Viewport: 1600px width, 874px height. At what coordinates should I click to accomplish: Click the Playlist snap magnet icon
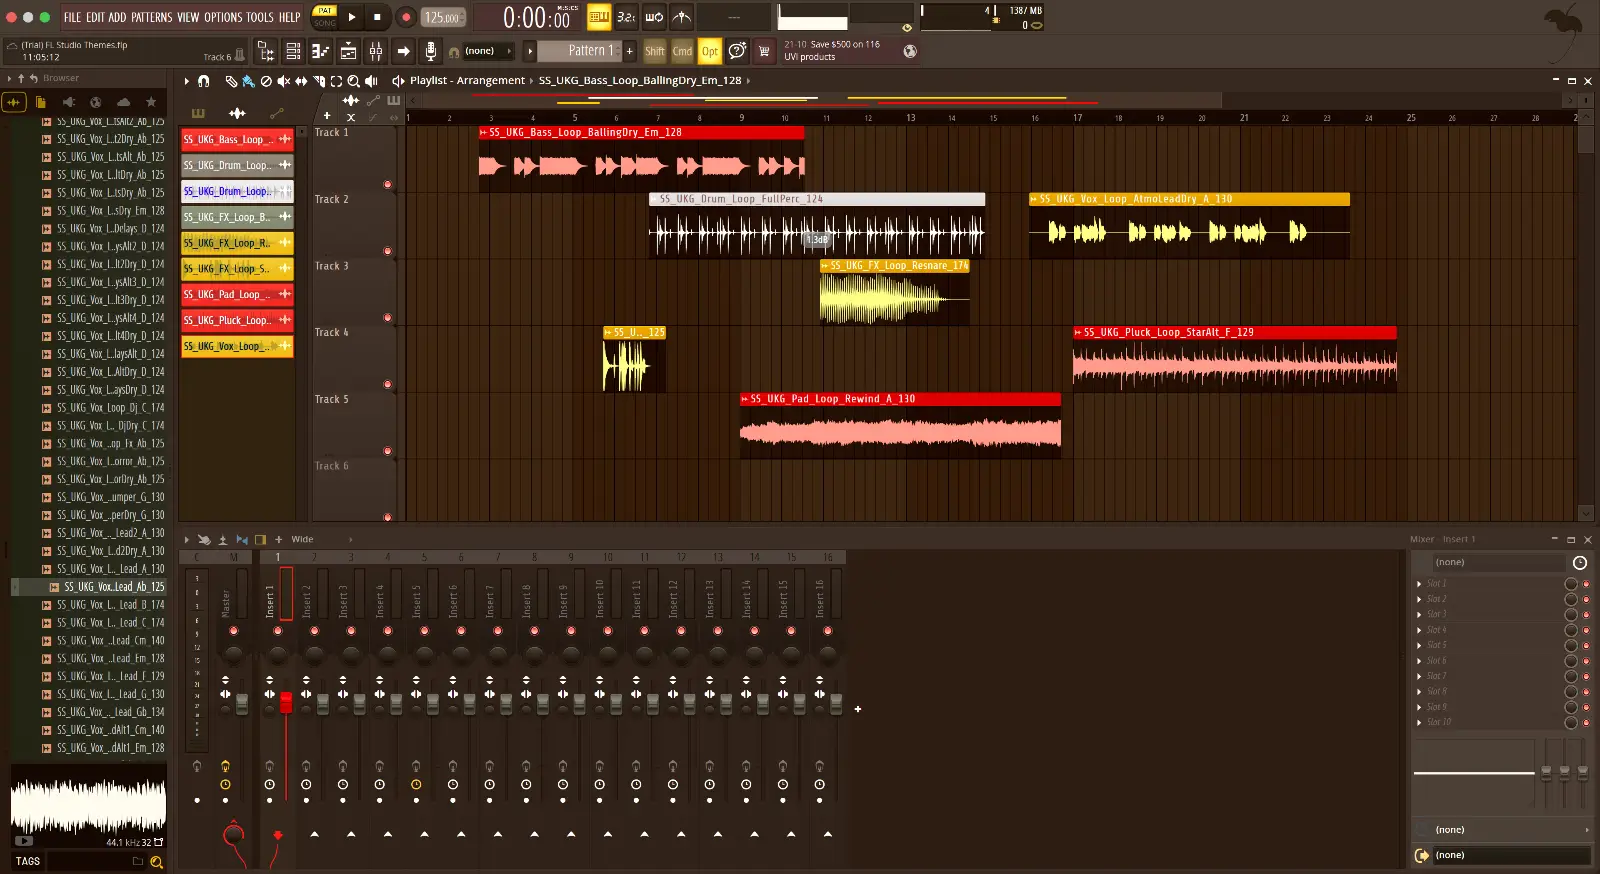[x=204, y=81]
